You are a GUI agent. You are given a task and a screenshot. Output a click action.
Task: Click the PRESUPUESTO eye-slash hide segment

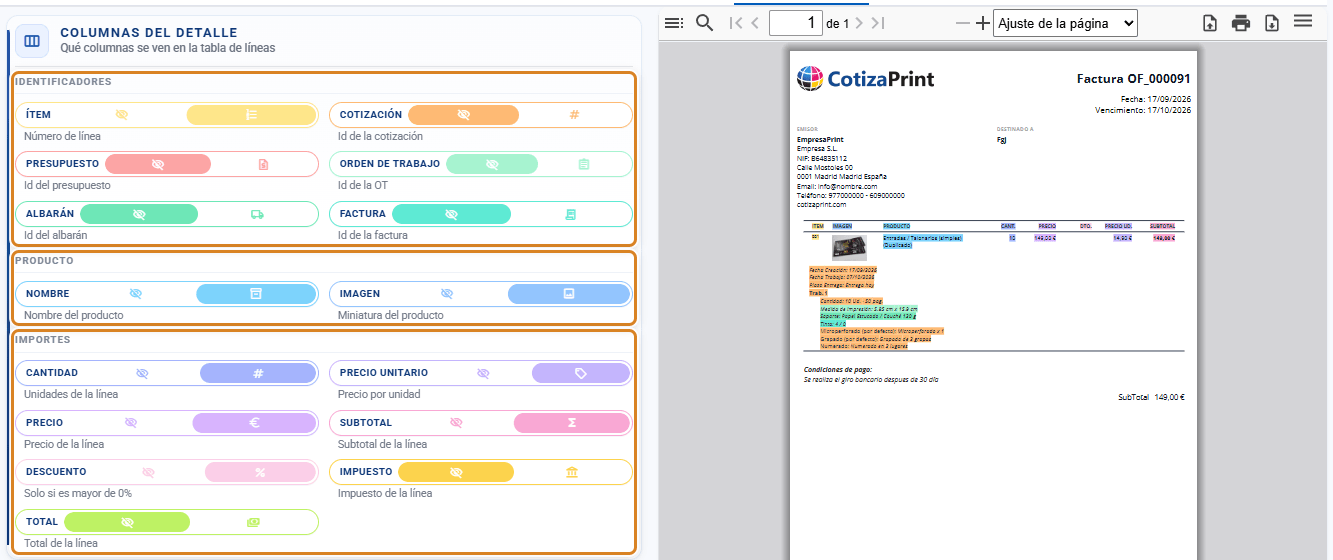coord(158,164)
